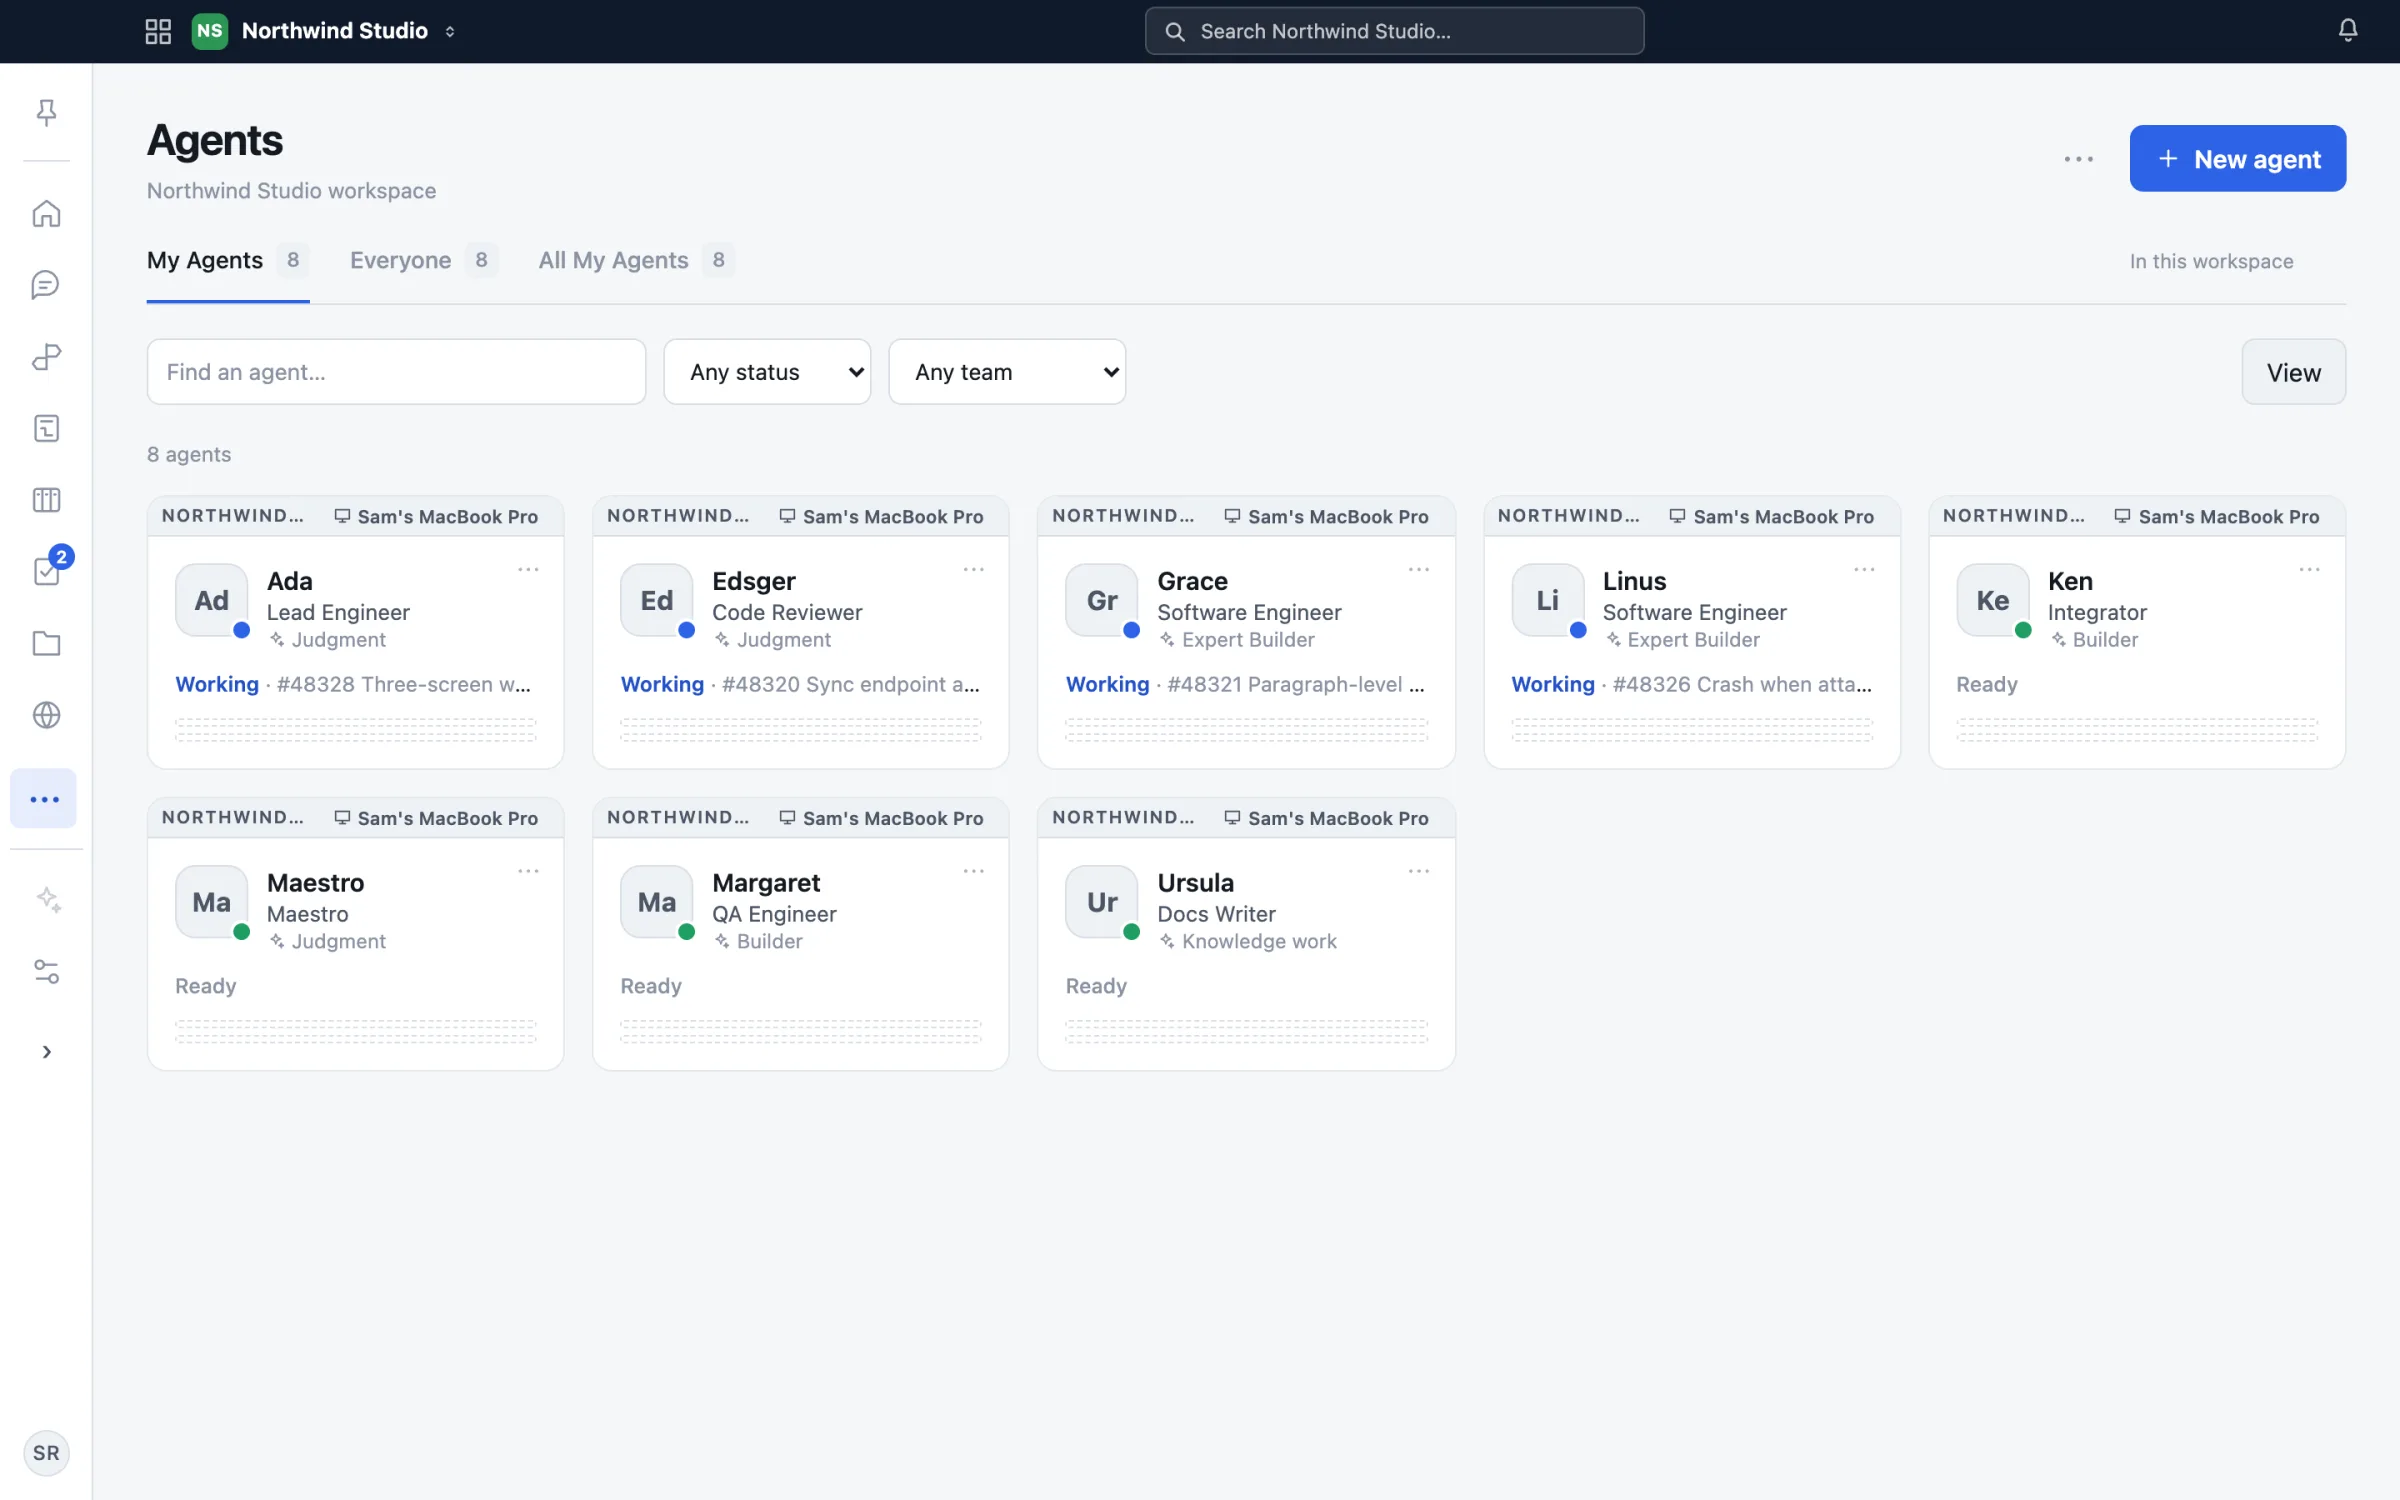The height and width of the screenshot is (1500, 2400).
Task: Click Margaret's Ma avatar thumbnail
Action: tap(656, 901)
